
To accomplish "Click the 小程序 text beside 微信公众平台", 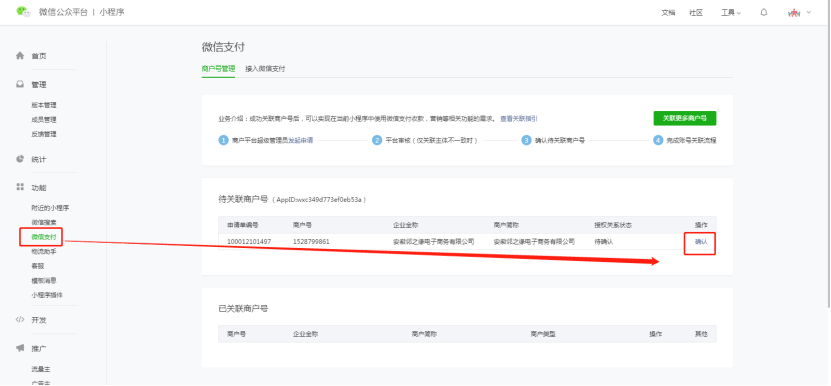I will coord(112,12).
